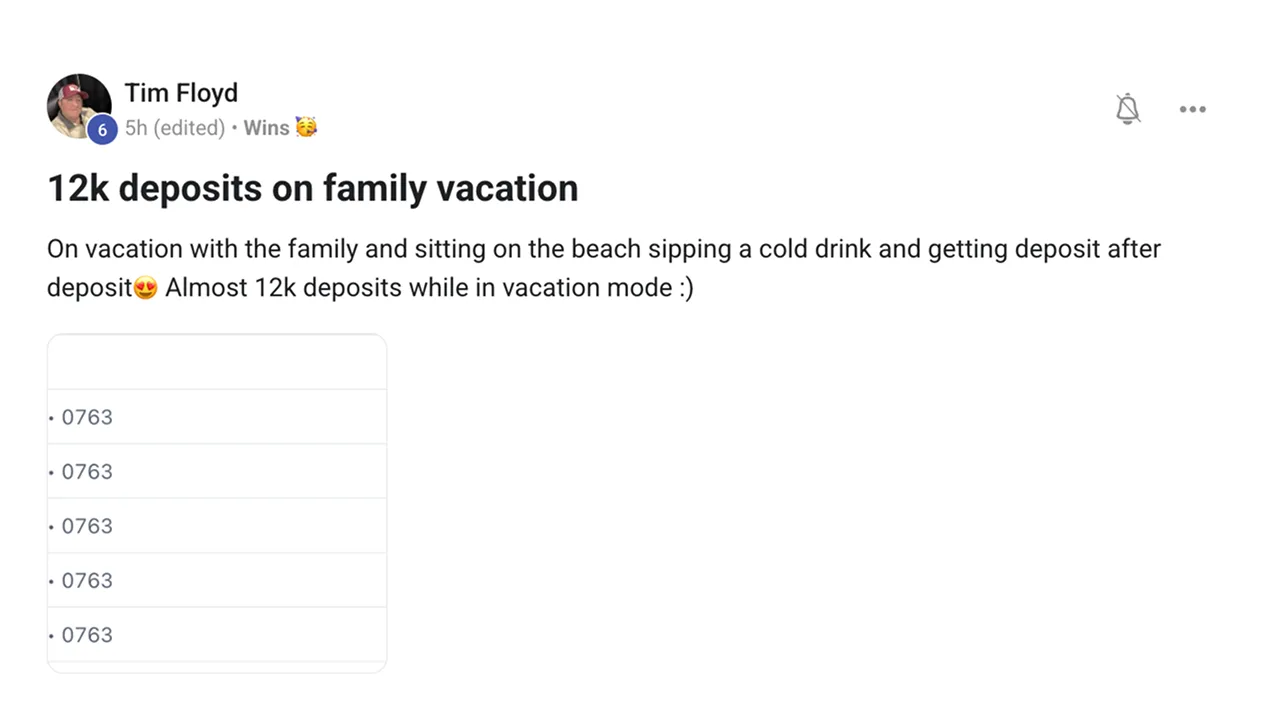
Task: Open the Wins category link
Action: pos(266,128)
